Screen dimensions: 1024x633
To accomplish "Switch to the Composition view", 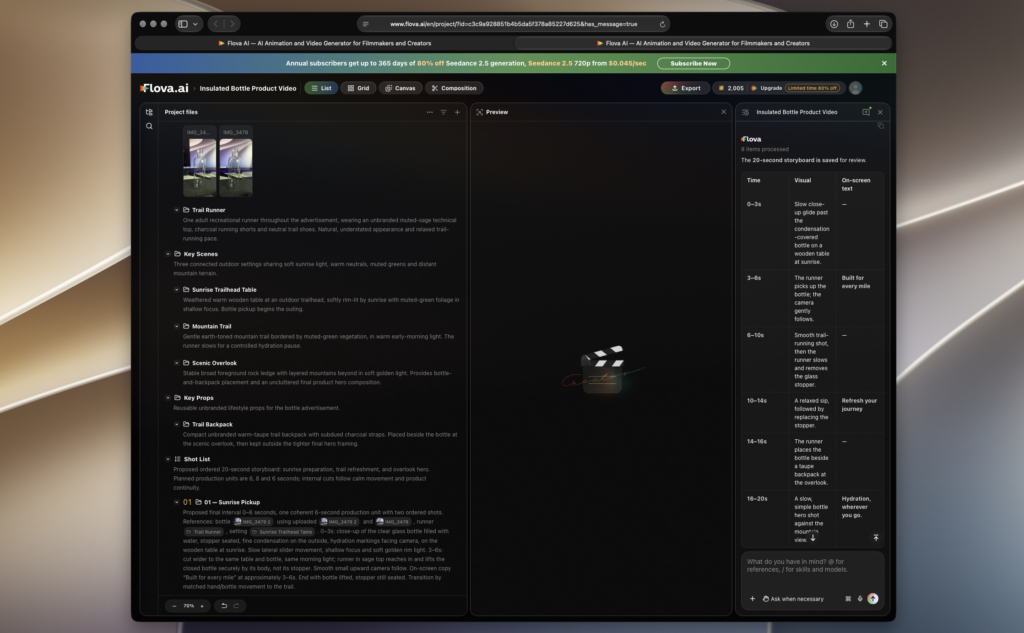I will pos(454,88).
